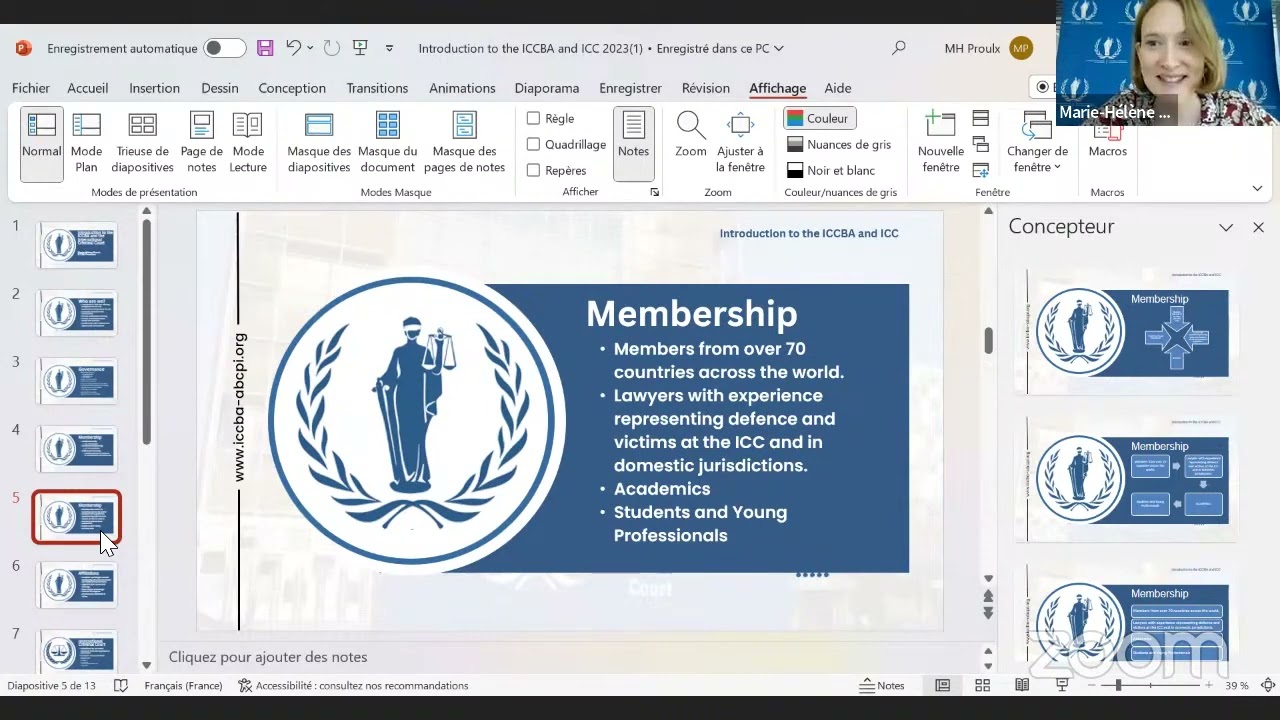Click fit slide to window icon

click(x=1268, y=685)
